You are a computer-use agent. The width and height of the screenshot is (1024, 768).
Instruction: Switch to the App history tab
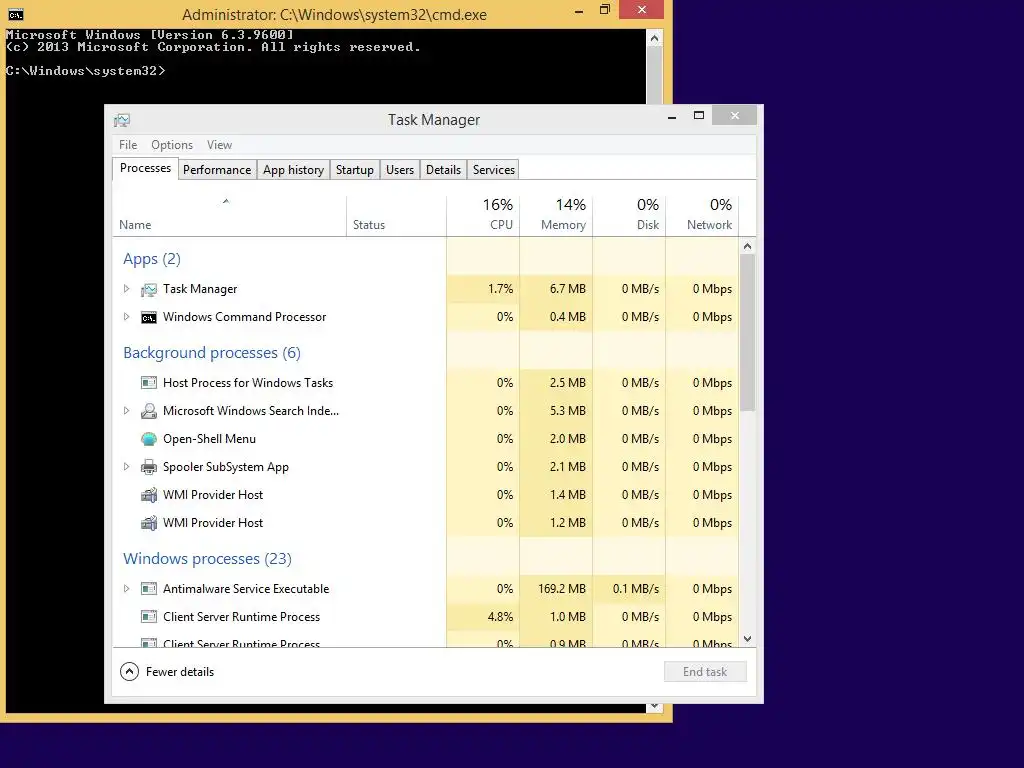293,170
